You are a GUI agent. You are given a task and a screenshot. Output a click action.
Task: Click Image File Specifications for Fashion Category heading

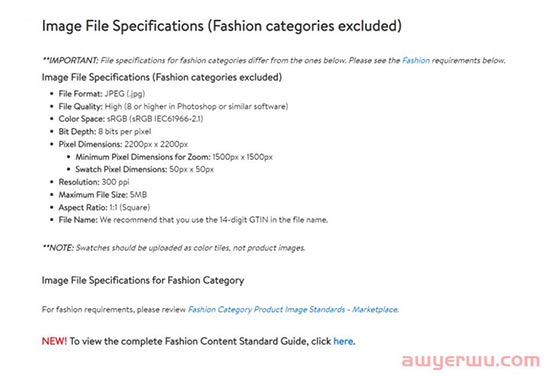(143, 280)
